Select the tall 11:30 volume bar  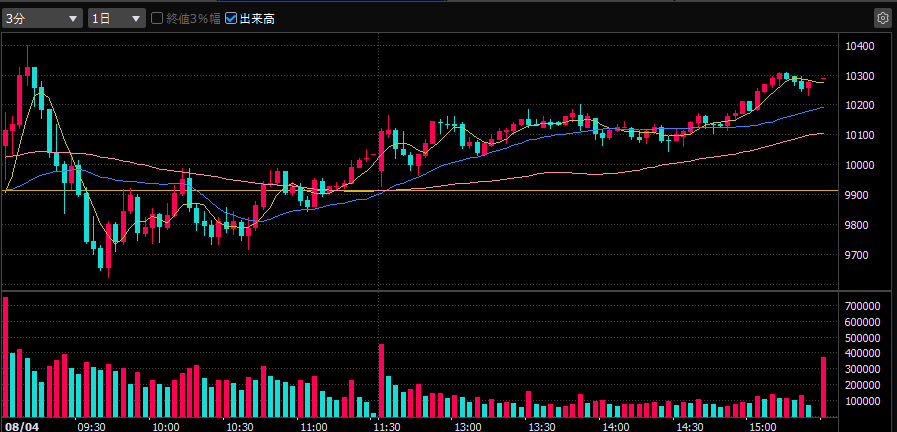382,381
